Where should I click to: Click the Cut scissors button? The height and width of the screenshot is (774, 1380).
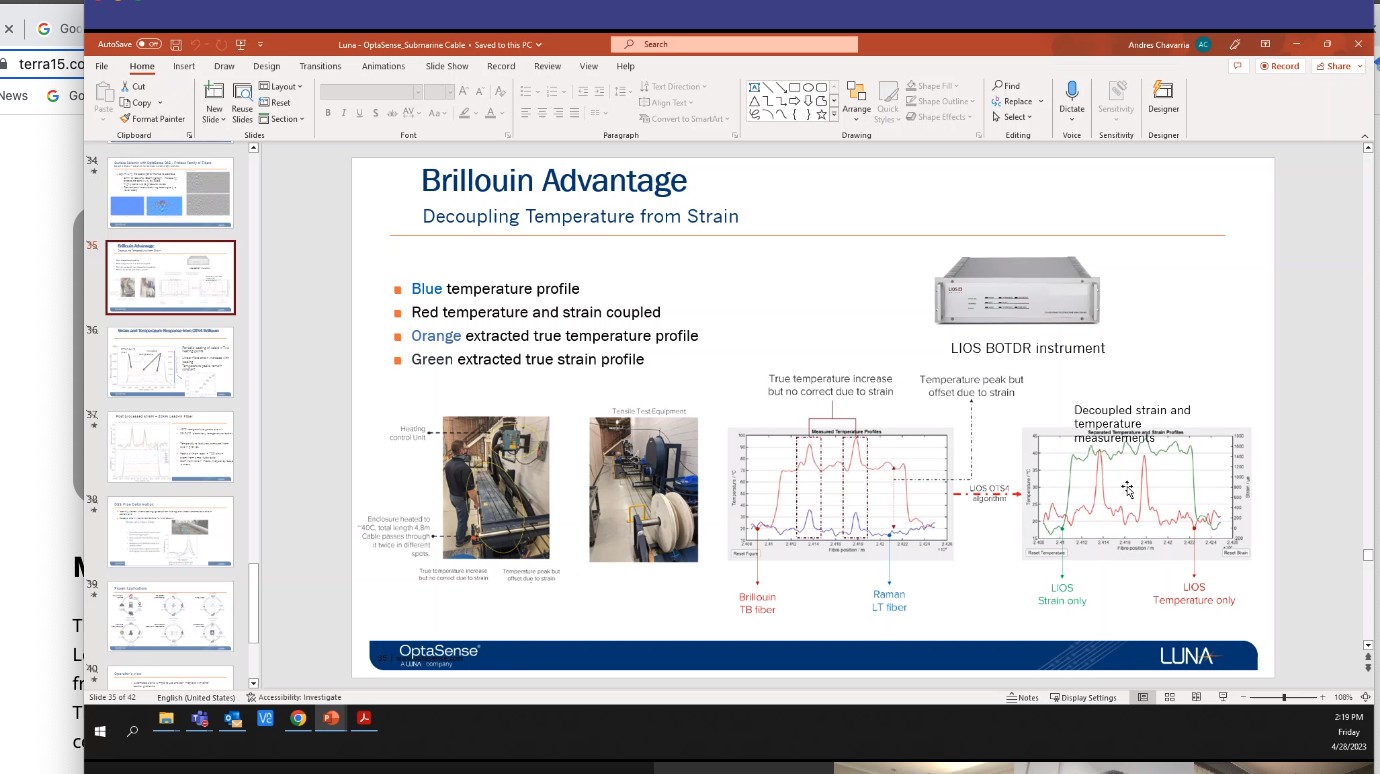click(x=132, y=87)
